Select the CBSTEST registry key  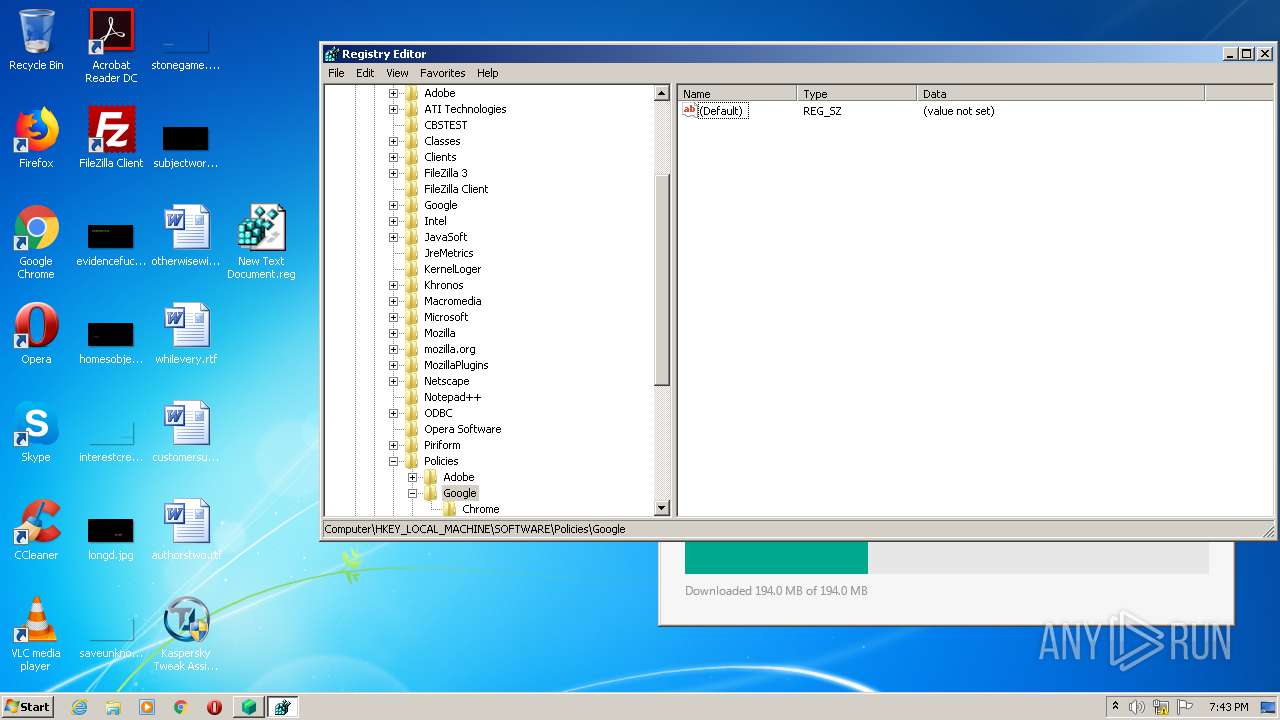[x=445, y=125]
